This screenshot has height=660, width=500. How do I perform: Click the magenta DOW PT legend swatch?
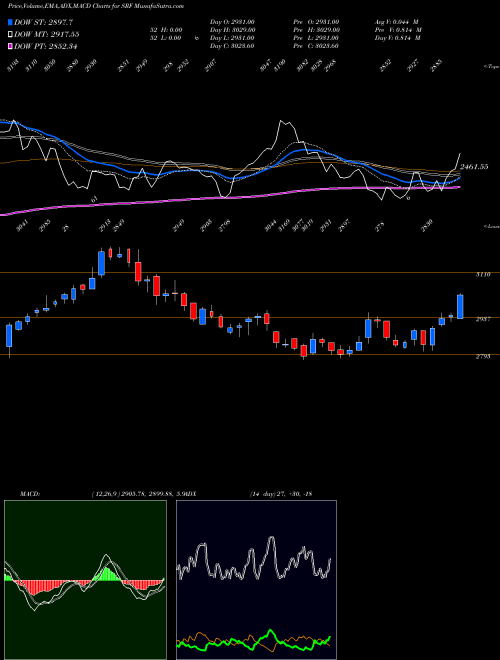coord(11,46)
